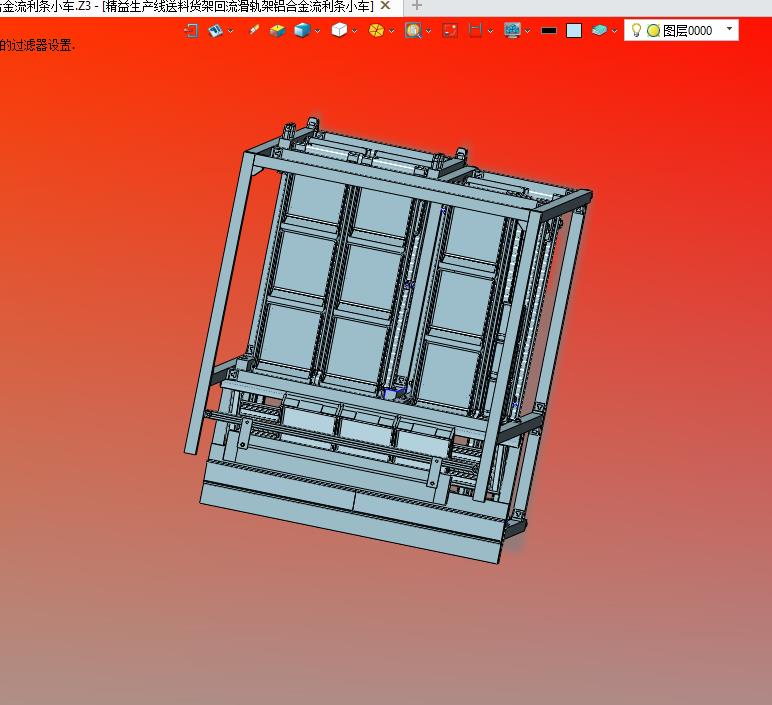Click the monitor display settings icon
The width and height of the screenshot is (772, 705).
point(512,31)
